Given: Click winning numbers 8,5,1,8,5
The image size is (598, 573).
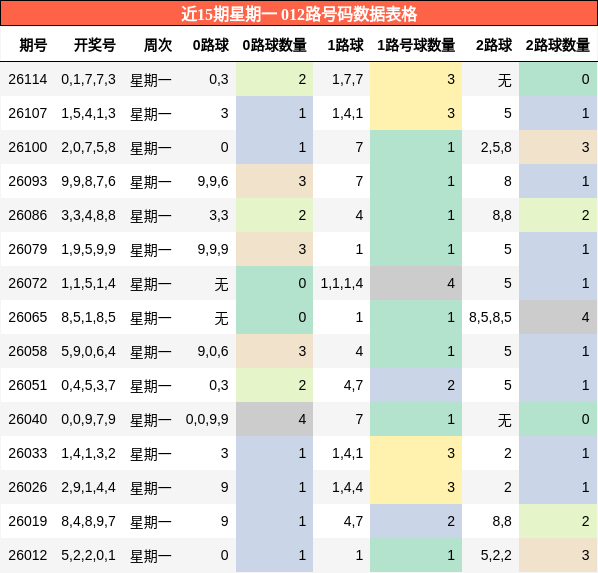Looking at the screenshot, I should click(x=88, y=317).
